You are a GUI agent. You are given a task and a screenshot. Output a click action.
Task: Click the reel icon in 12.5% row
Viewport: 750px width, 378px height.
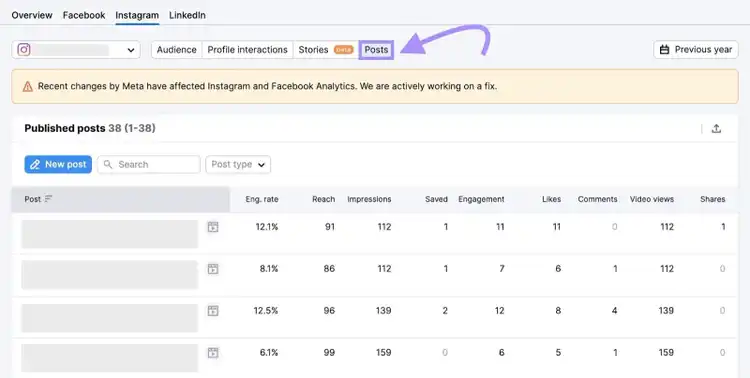click(x=213, y=311)
